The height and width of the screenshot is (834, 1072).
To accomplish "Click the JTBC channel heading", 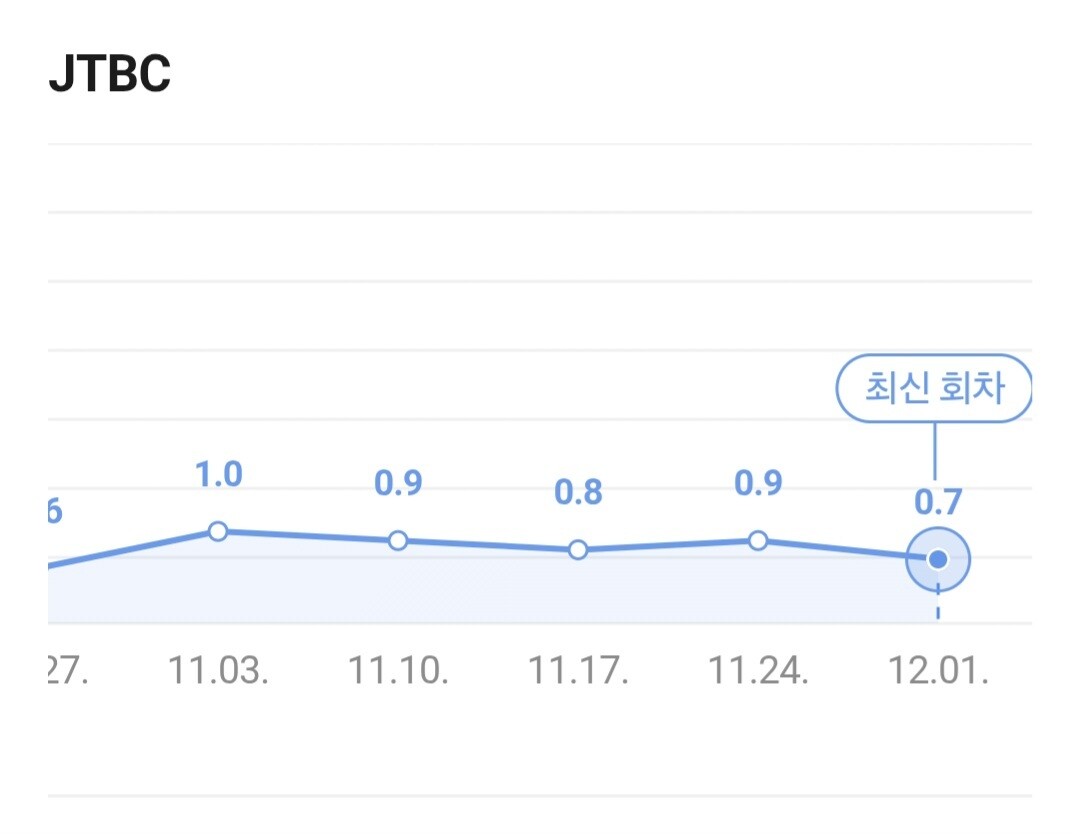I will (x=110, y=75).
